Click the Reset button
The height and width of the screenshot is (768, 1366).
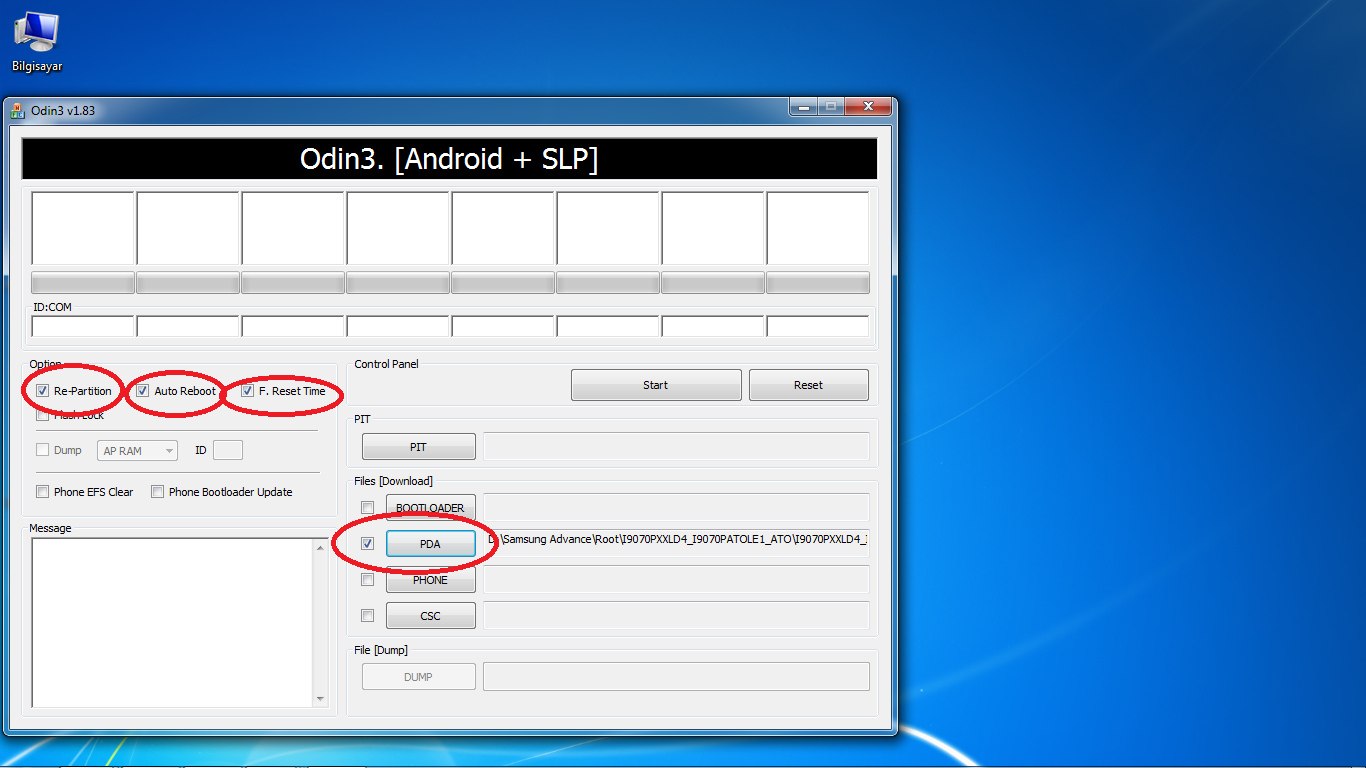809,385
